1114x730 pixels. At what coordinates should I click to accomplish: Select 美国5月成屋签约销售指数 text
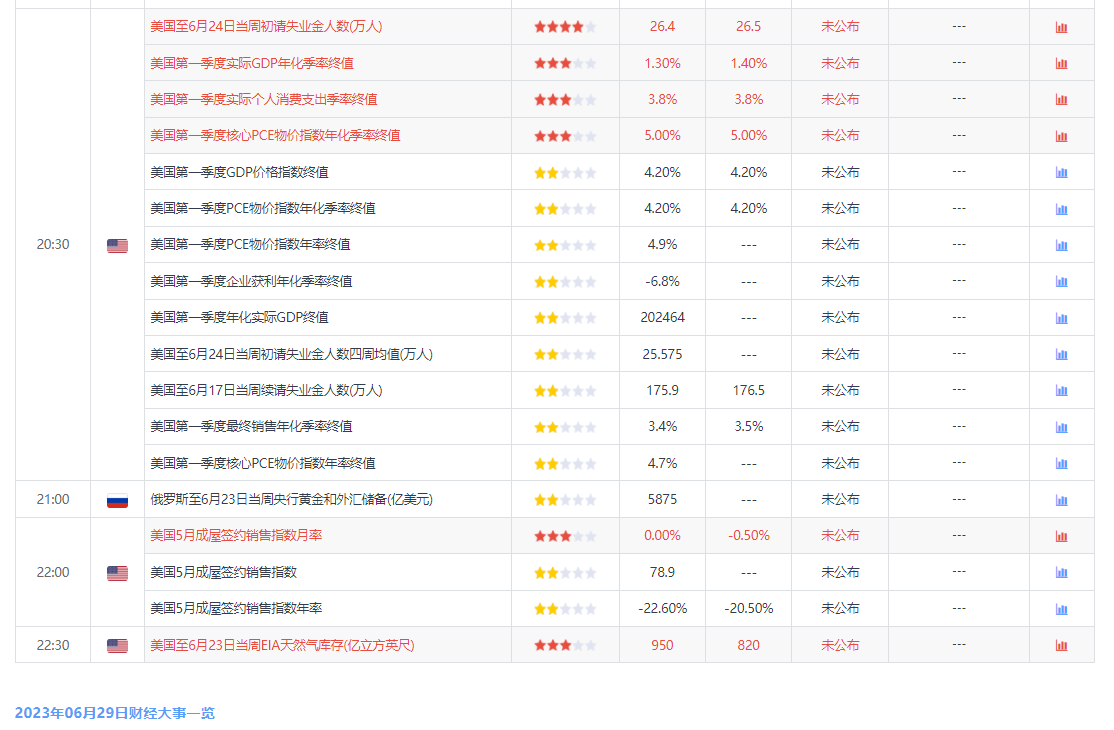(x=223, y=572)
